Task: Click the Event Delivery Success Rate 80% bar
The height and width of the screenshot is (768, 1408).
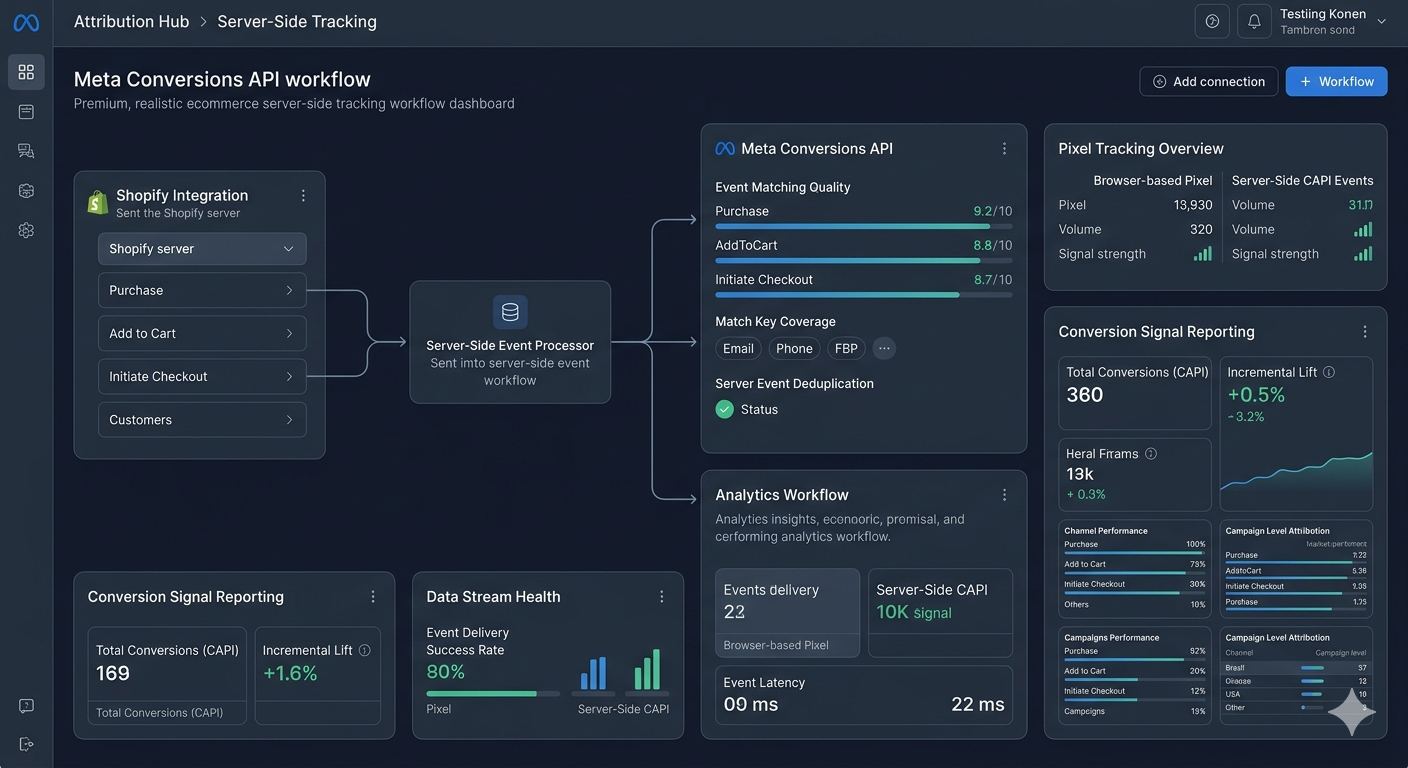Action: tap(493, 693)
